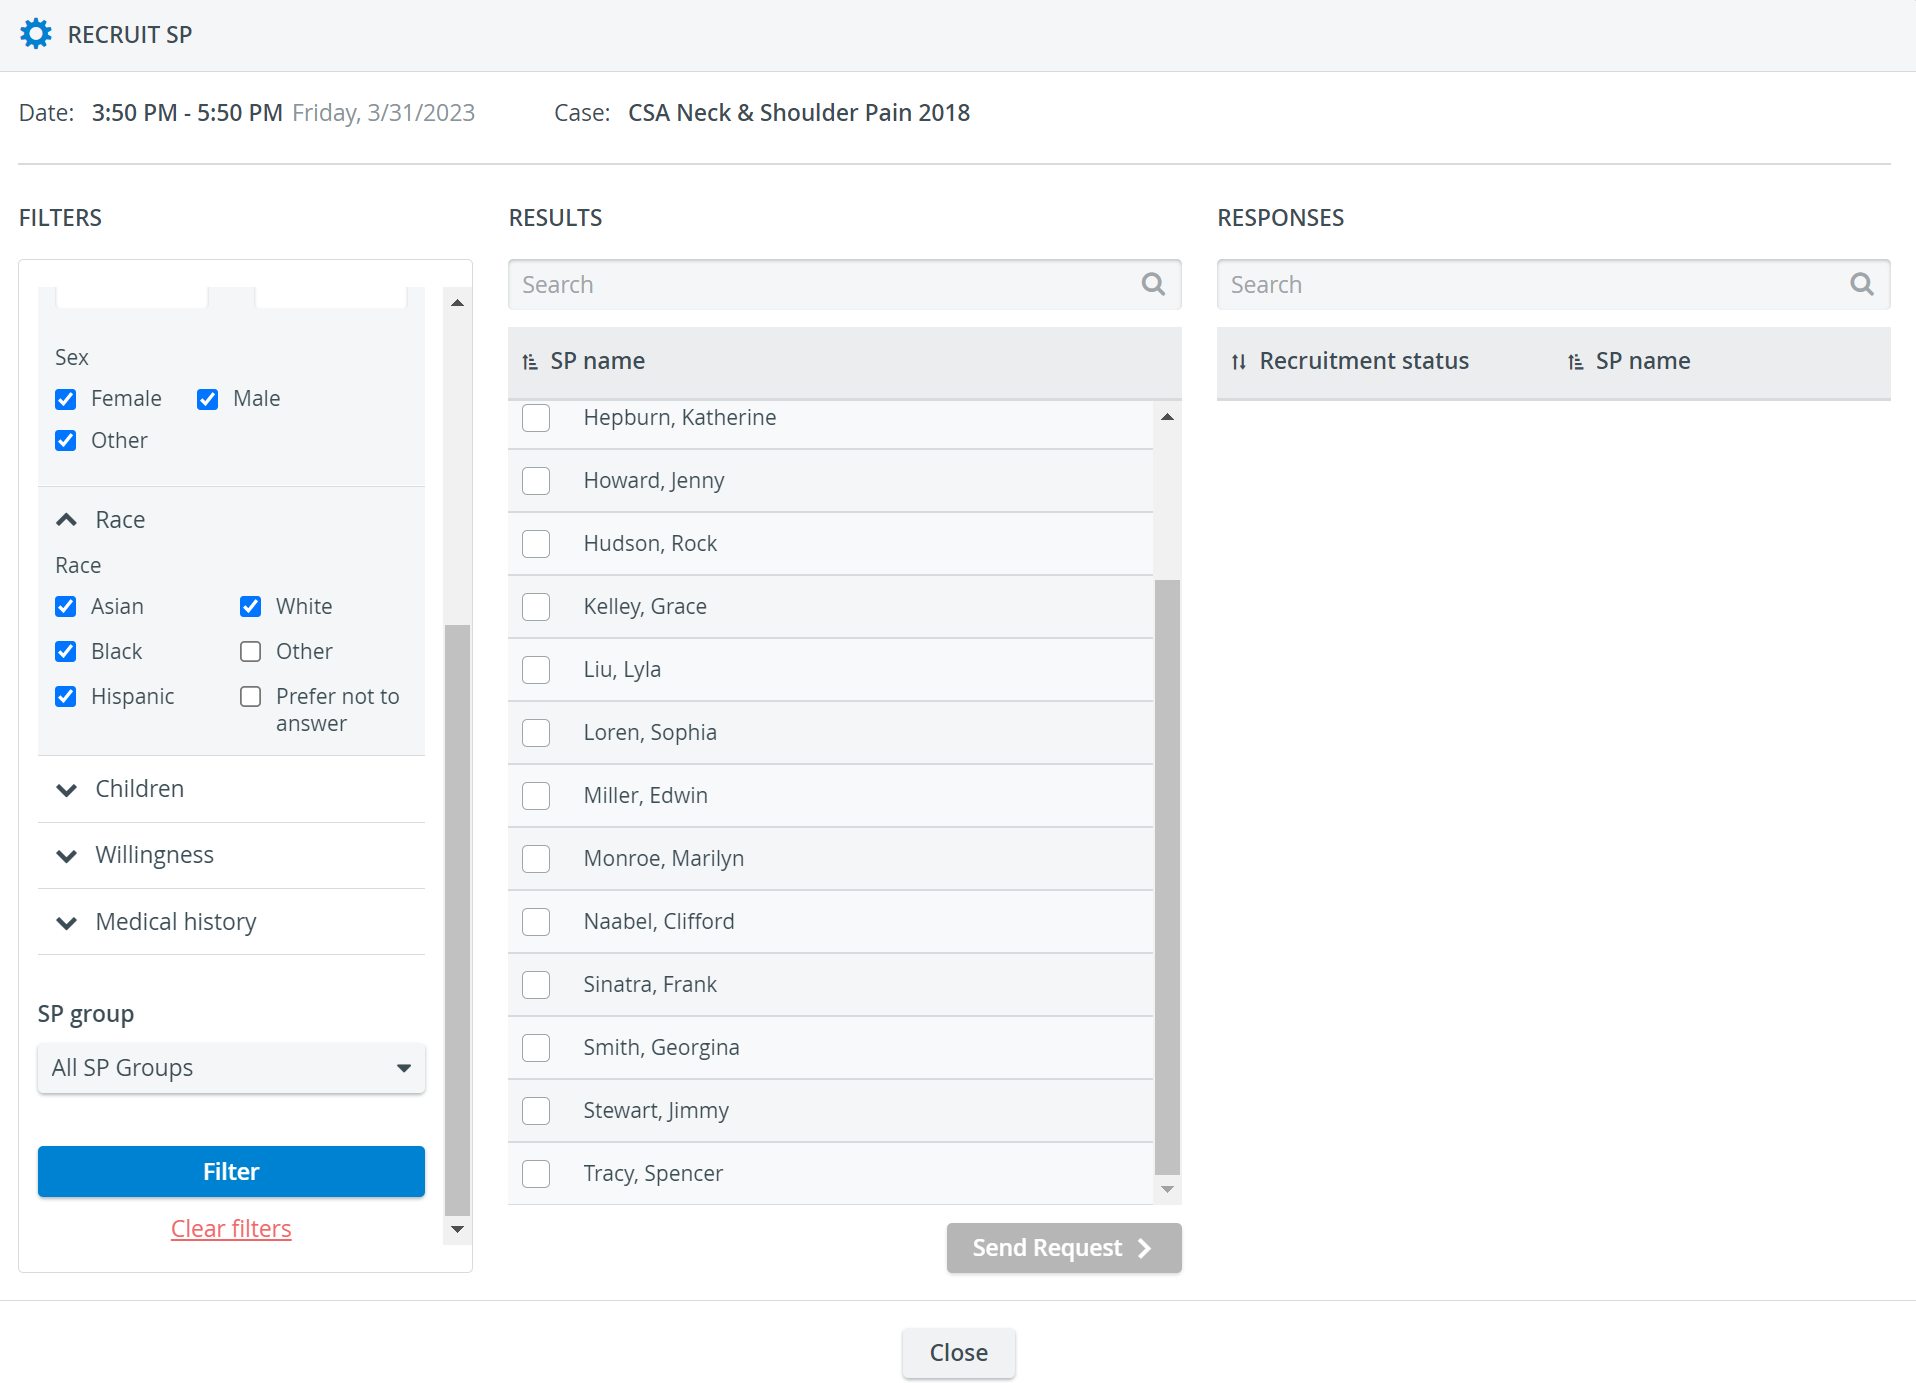Click the Results search magnifier icon
Screen dimensions: 1916x1383
tap(1153, 285)
